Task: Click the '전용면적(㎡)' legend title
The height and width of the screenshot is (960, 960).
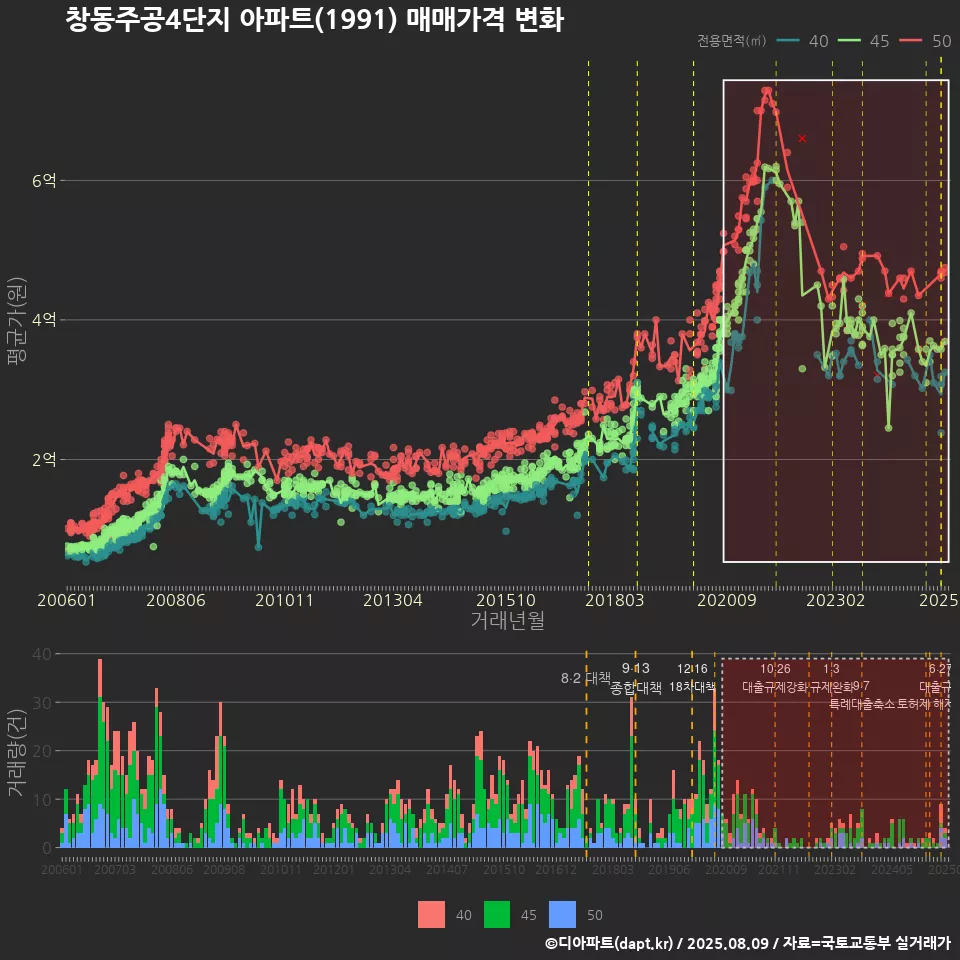Action: pos(732,41)
